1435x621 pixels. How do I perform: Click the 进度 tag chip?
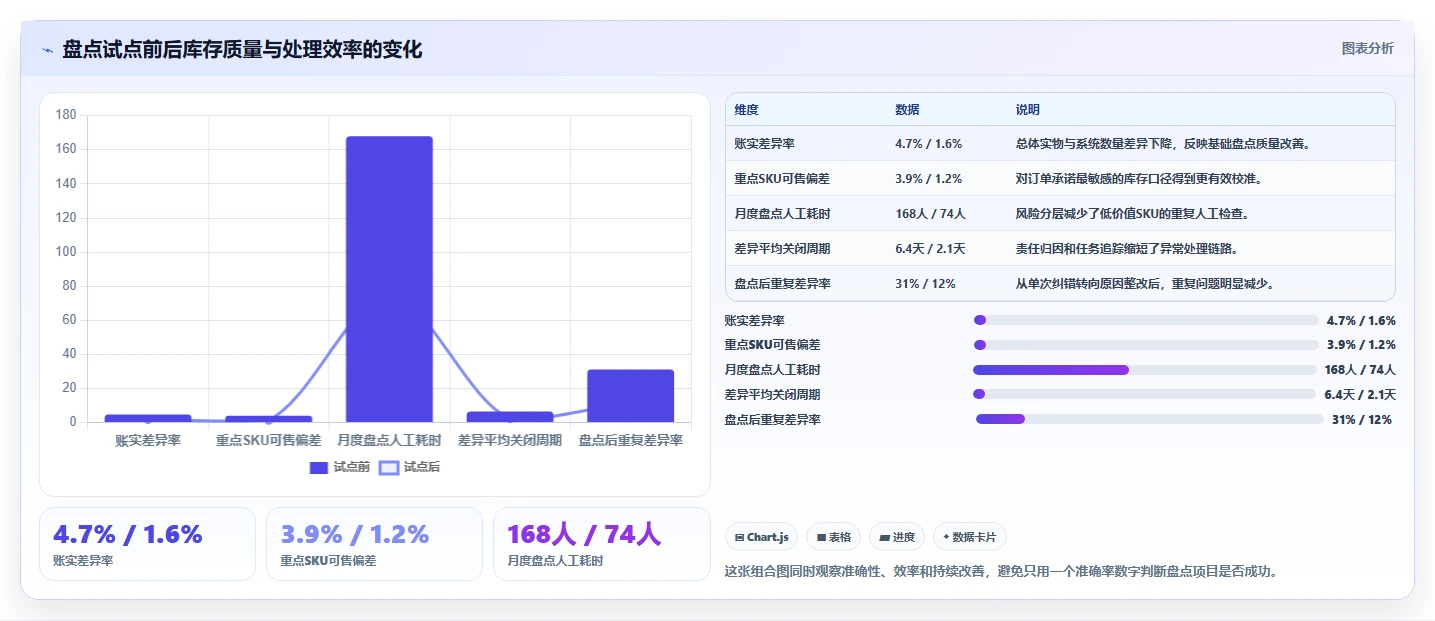898,537
